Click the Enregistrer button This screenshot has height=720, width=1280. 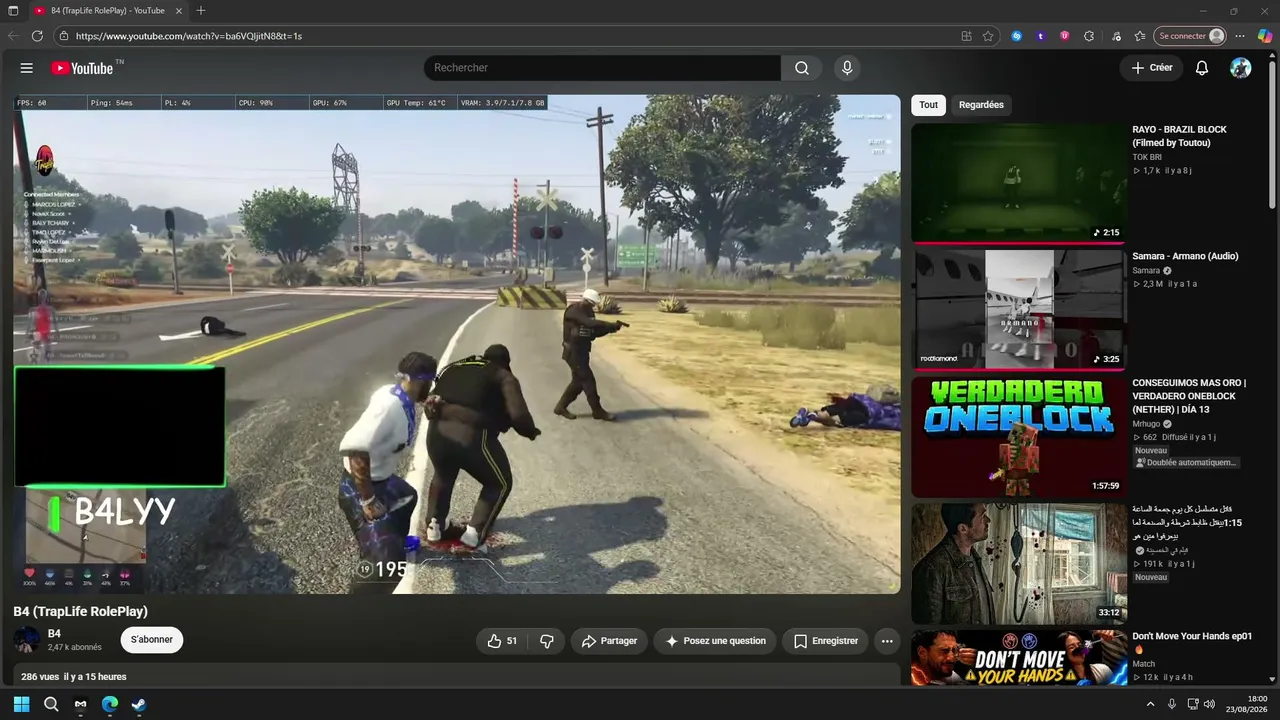825,641
